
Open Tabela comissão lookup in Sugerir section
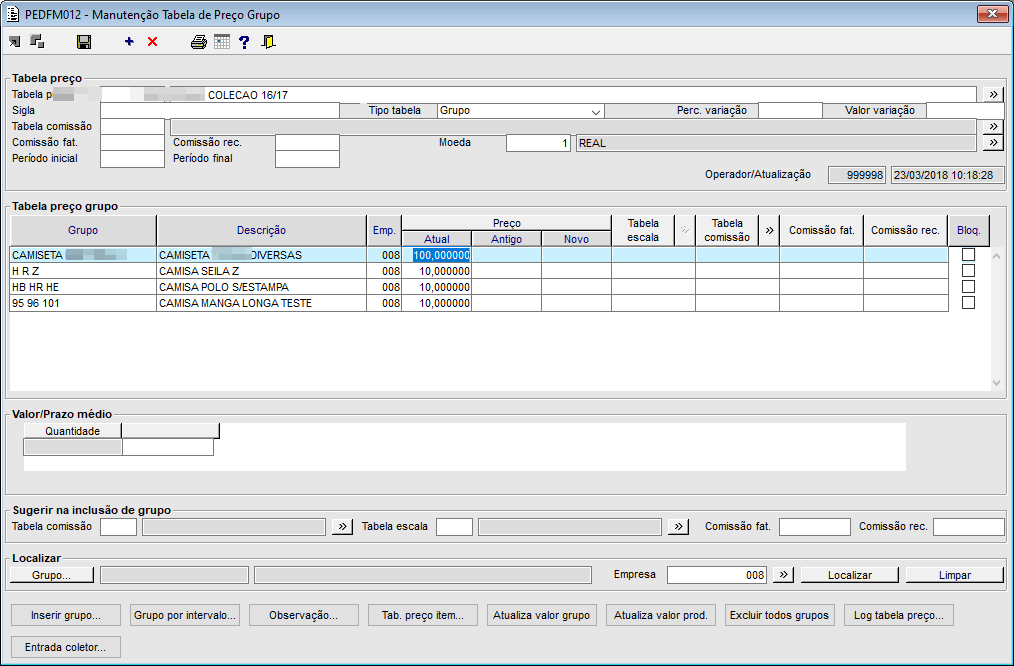pos(342,527)
